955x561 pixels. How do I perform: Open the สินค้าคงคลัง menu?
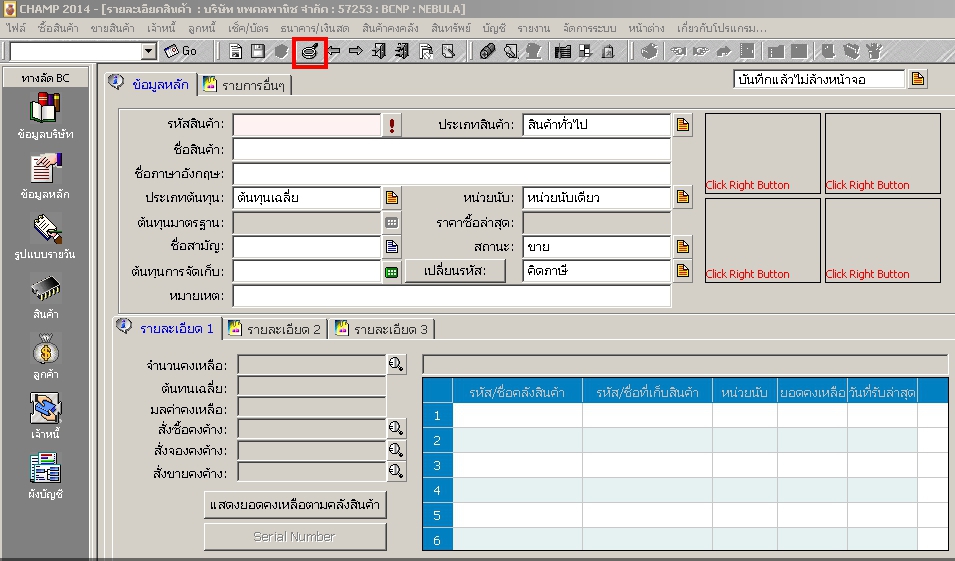coord(390,28)
